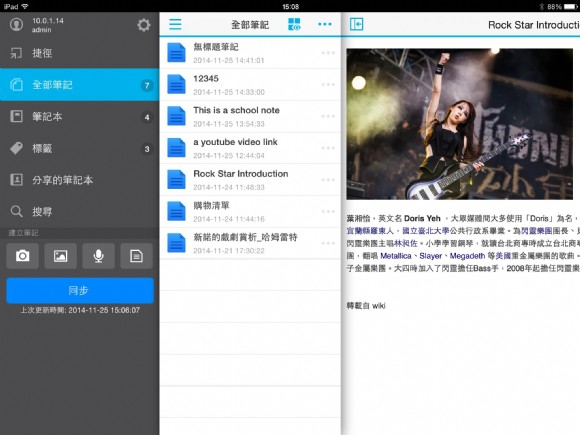Create new text note icon
580x435 pixels.
point(136,256)
